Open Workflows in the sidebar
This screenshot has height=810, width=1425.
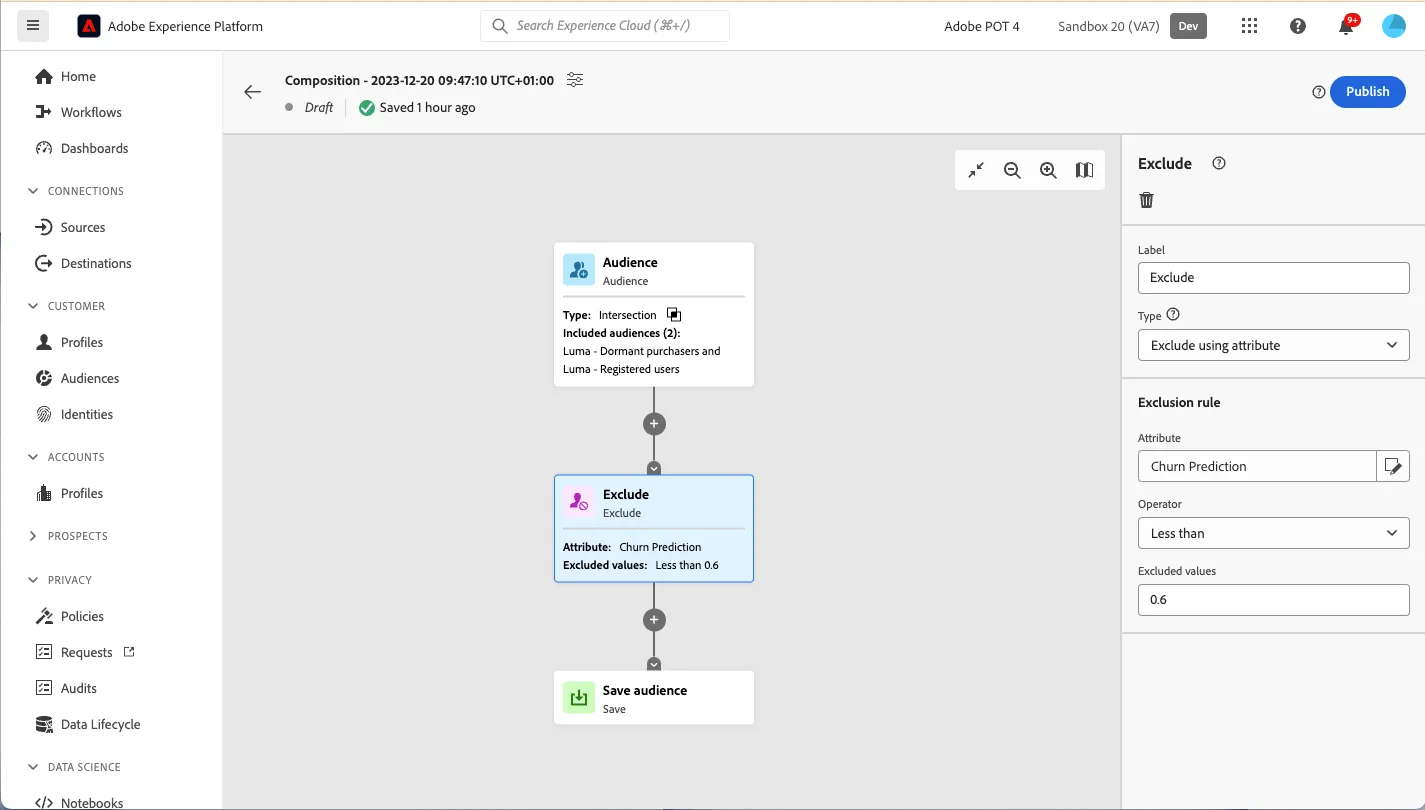[x=78, y=112]
